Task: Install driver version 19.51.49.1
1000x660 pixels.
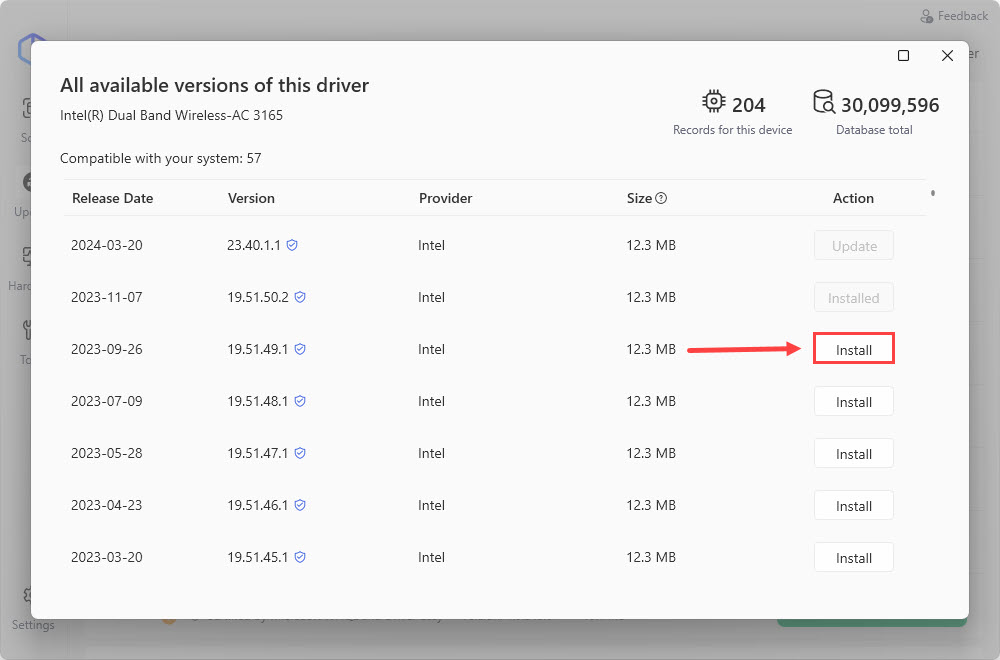Action: 853,349
